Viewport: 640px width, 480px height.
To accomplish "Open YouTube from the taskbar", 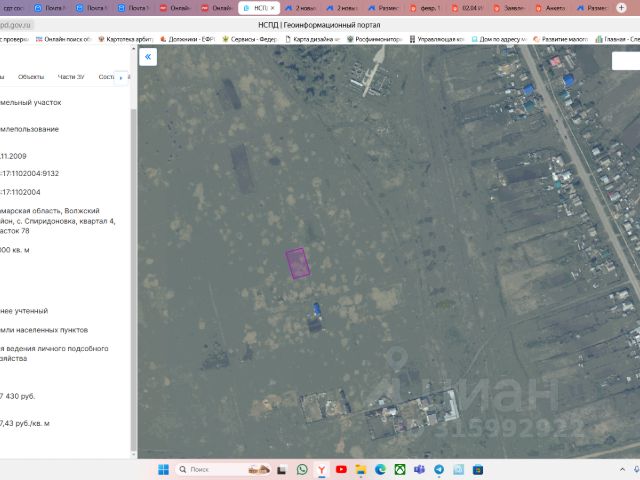I will tap(341, 469).
